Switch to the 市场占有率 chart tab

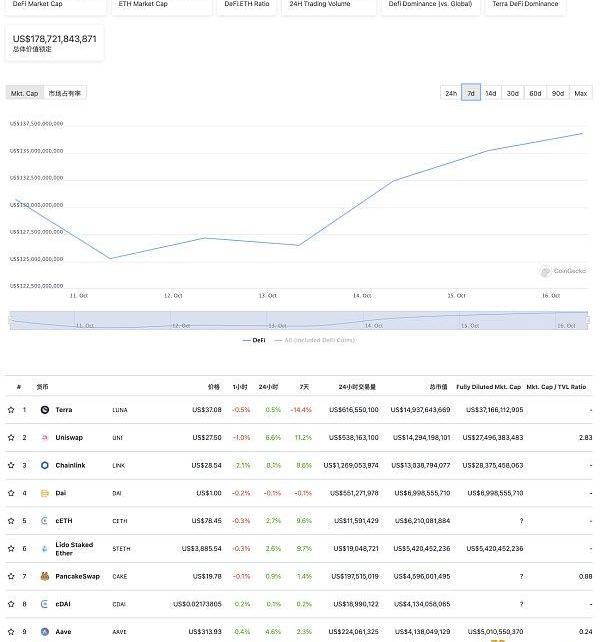point(66,93)
